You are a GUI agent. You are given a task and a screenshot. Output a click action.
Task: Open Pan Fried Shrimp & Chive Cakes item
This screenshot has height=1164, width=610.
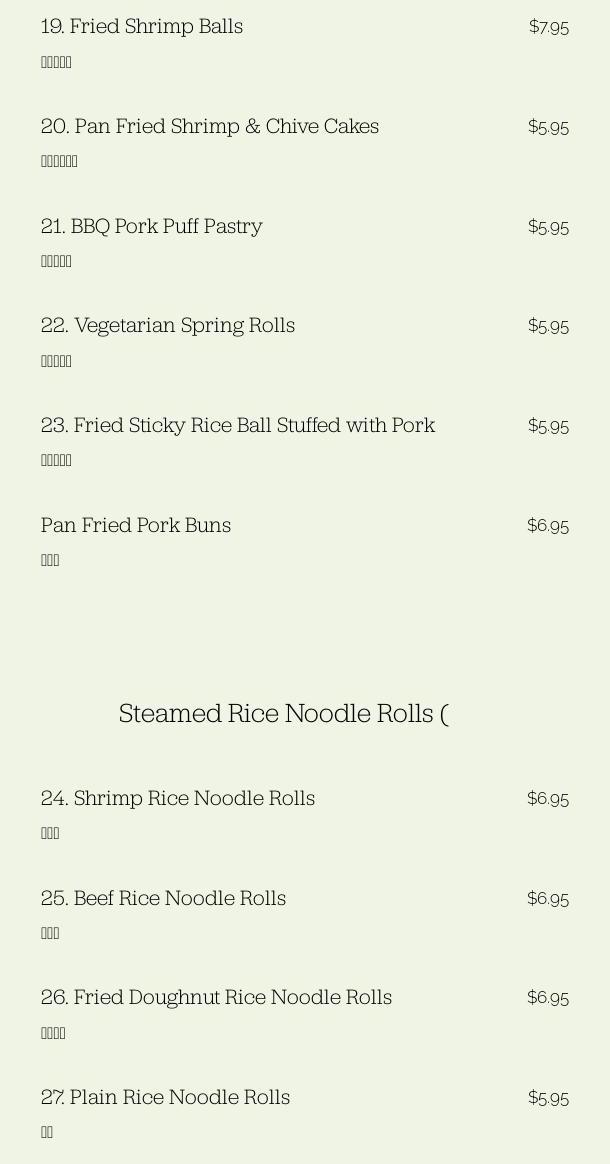tap(210, 126)
